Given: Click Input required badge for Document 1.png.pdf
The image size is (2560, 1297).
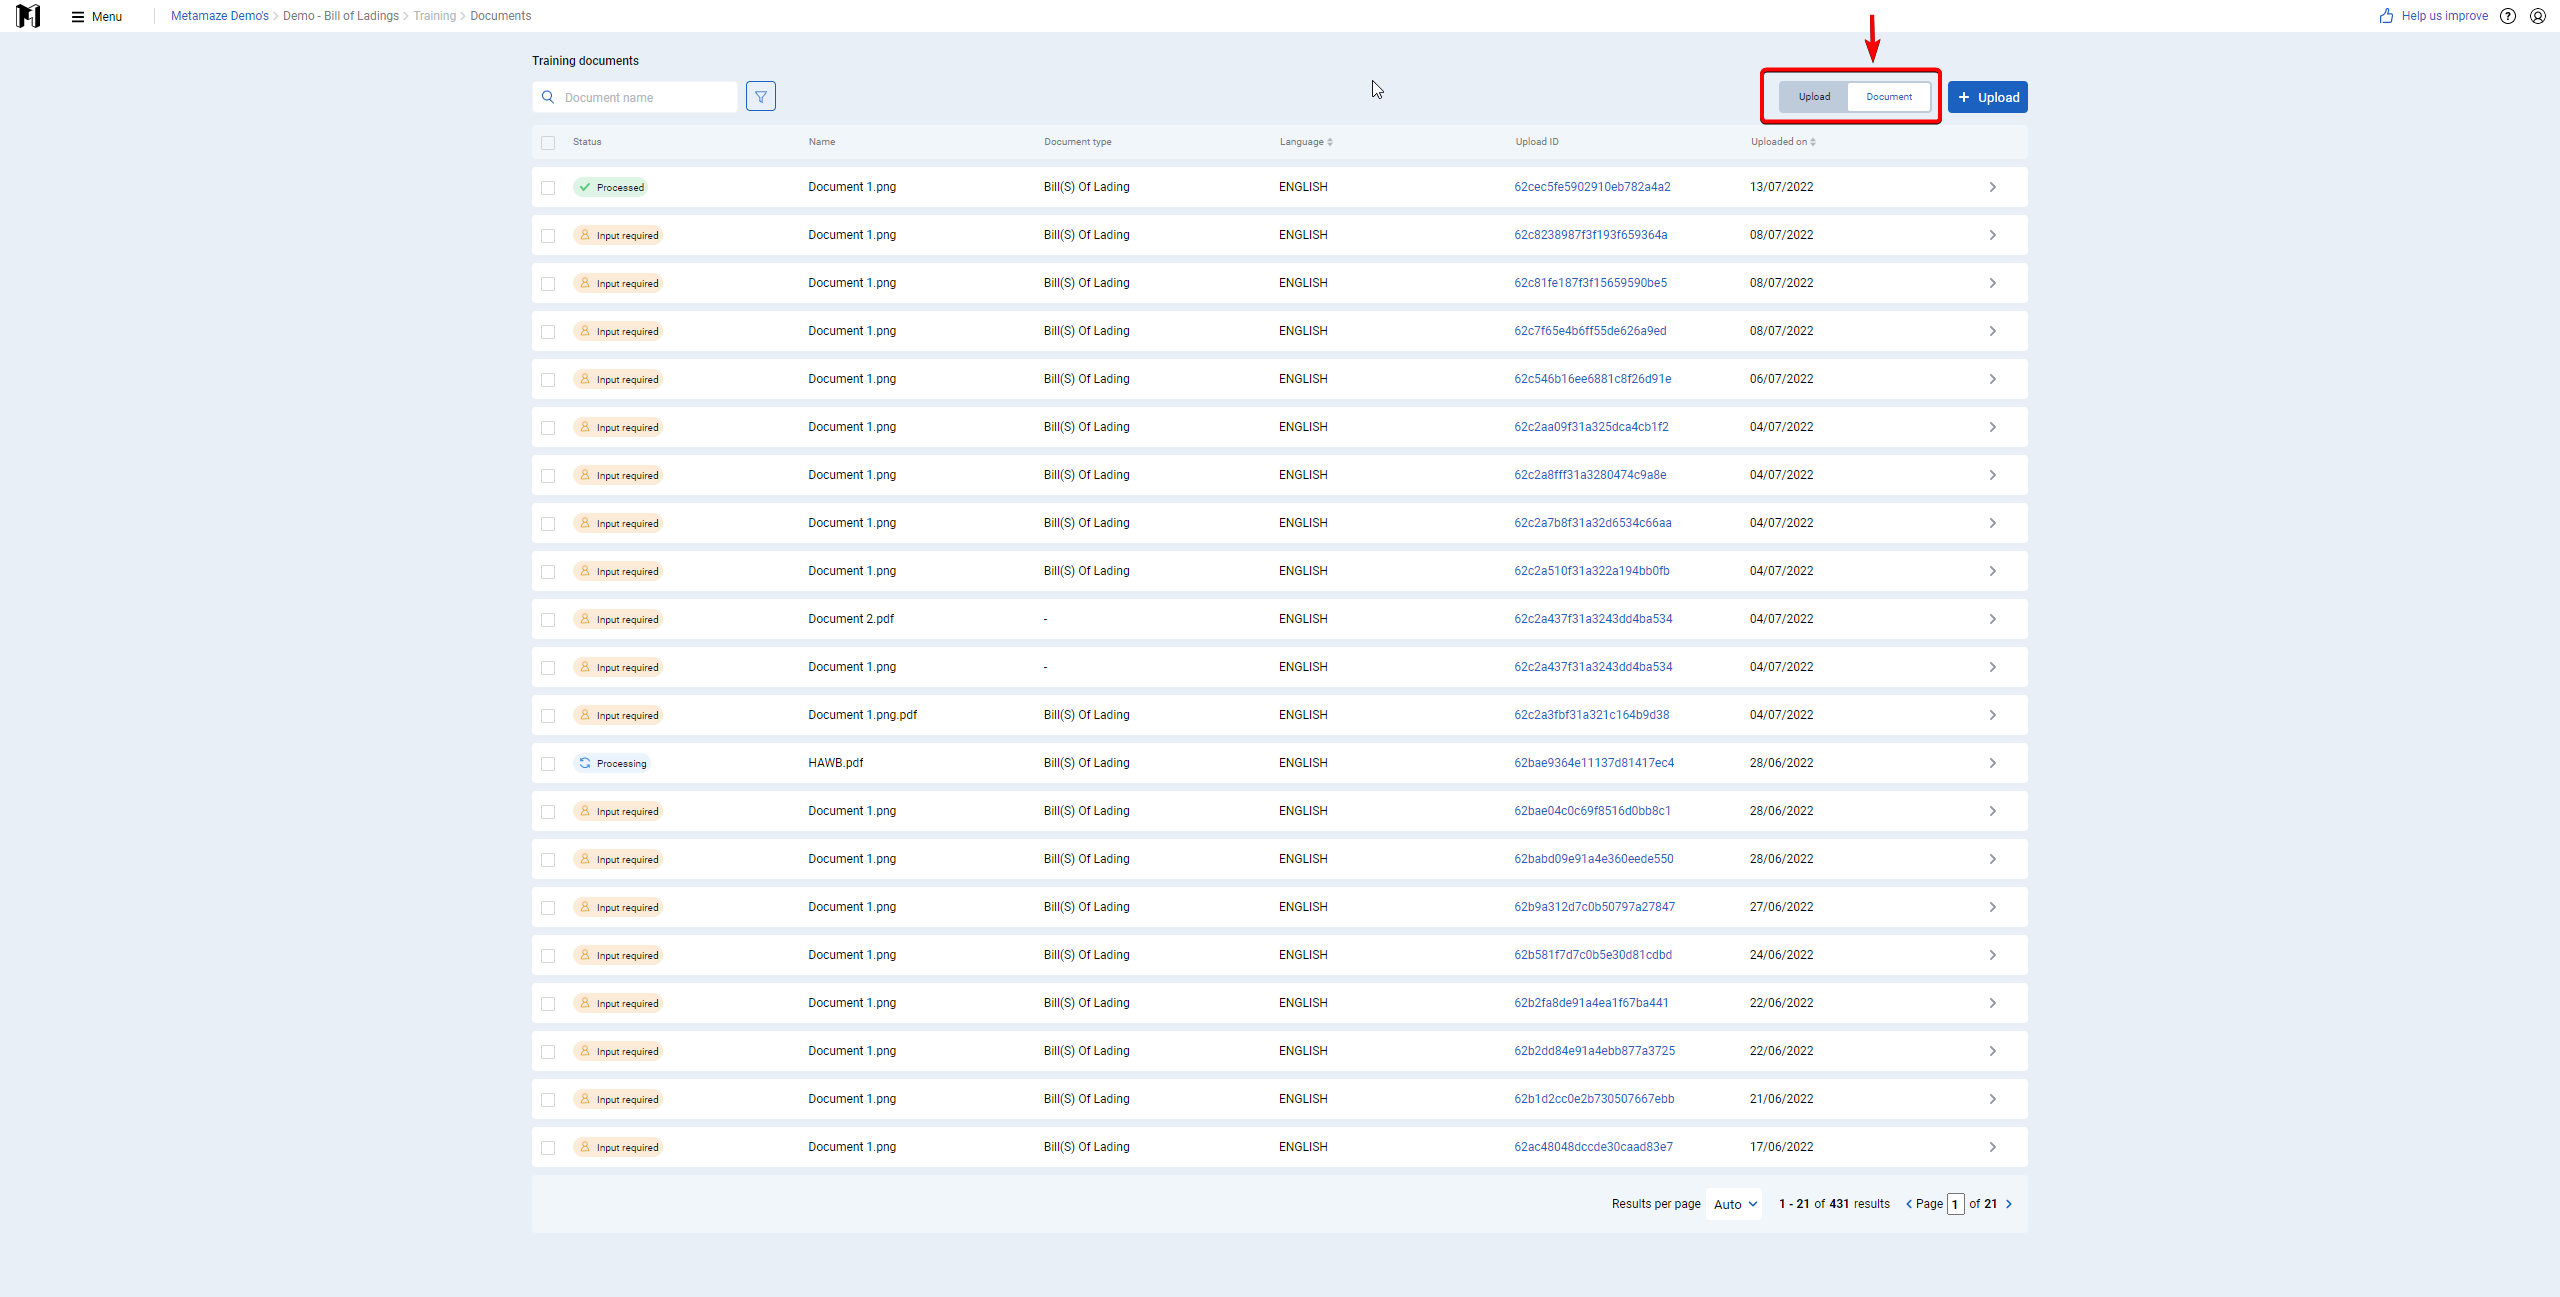Looking at the screenshot, I should click(x=618, y=715).
